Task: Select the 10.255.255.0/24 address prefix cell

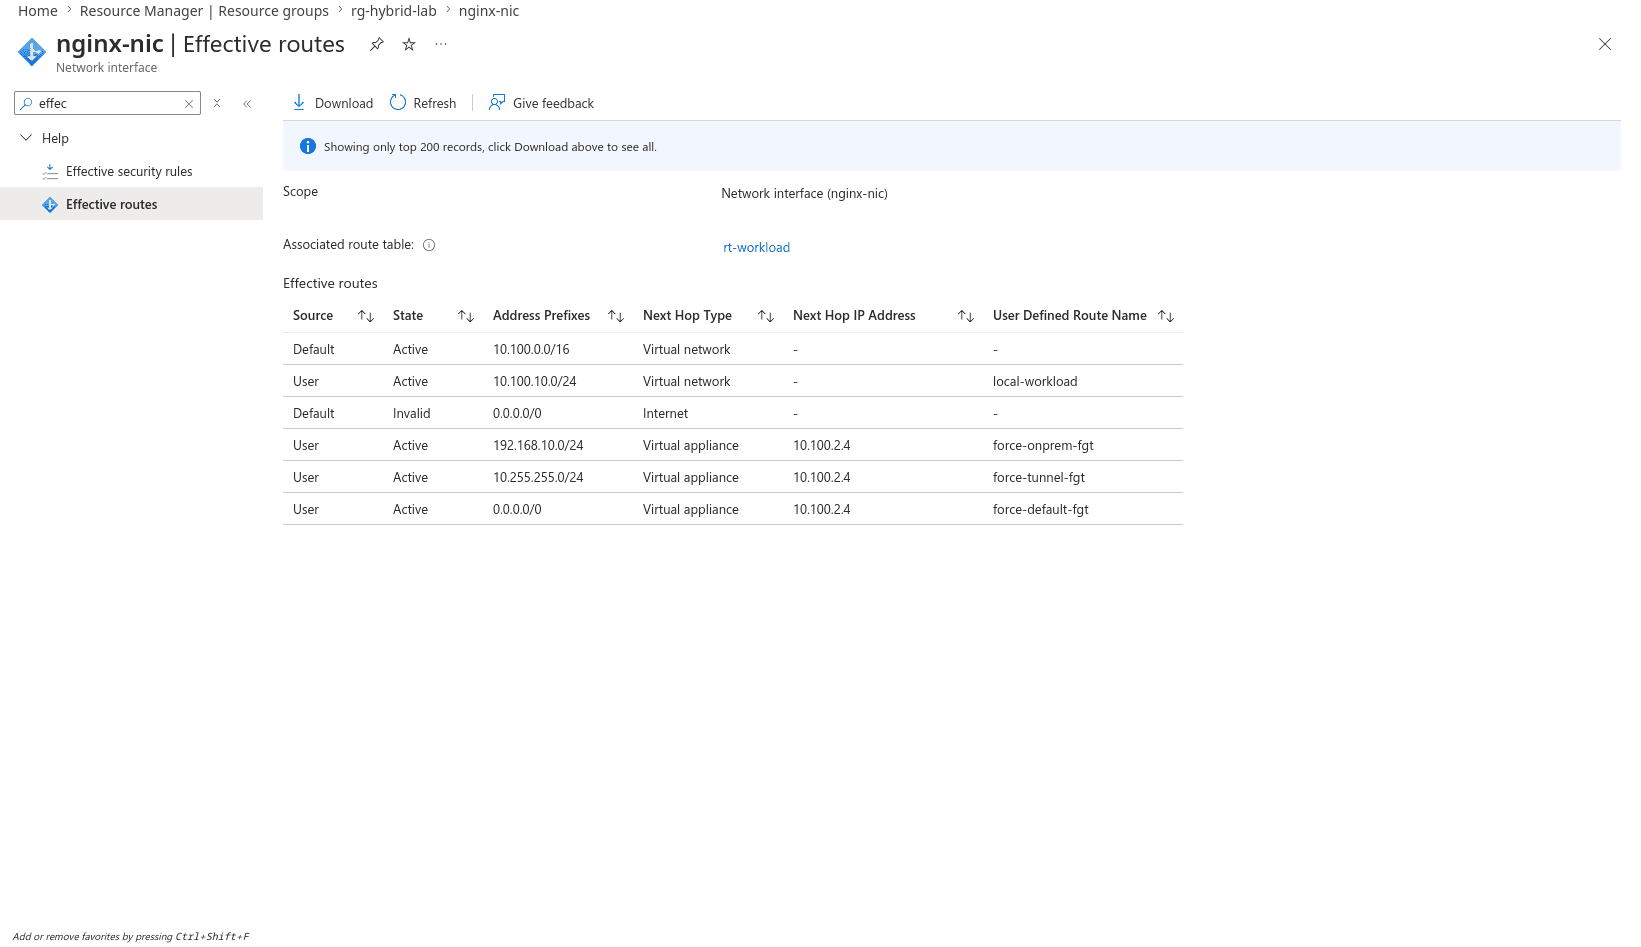Action: click(538, 477)
